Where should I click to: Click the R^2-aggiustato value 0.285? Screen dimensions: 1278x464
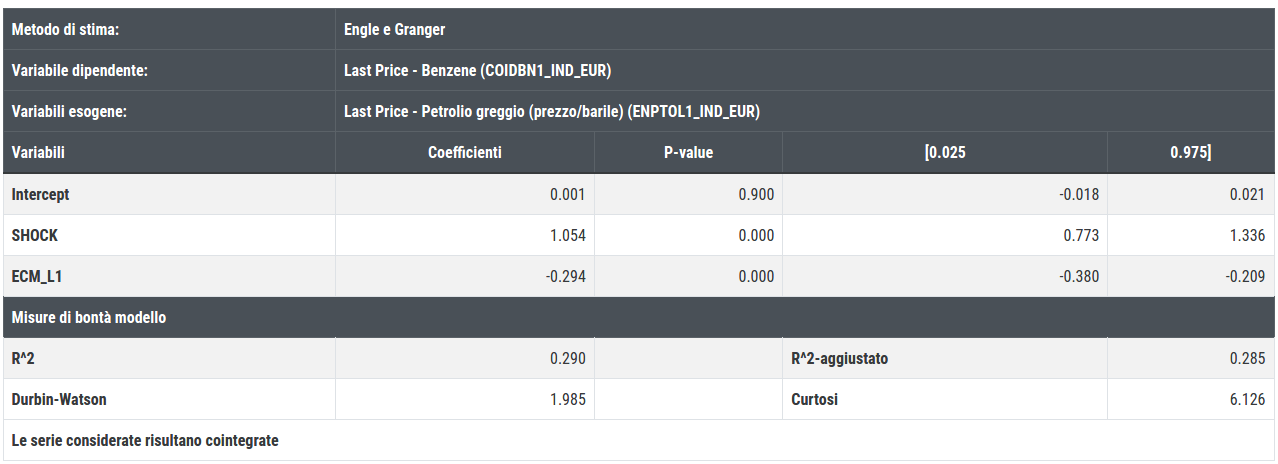1247,358
